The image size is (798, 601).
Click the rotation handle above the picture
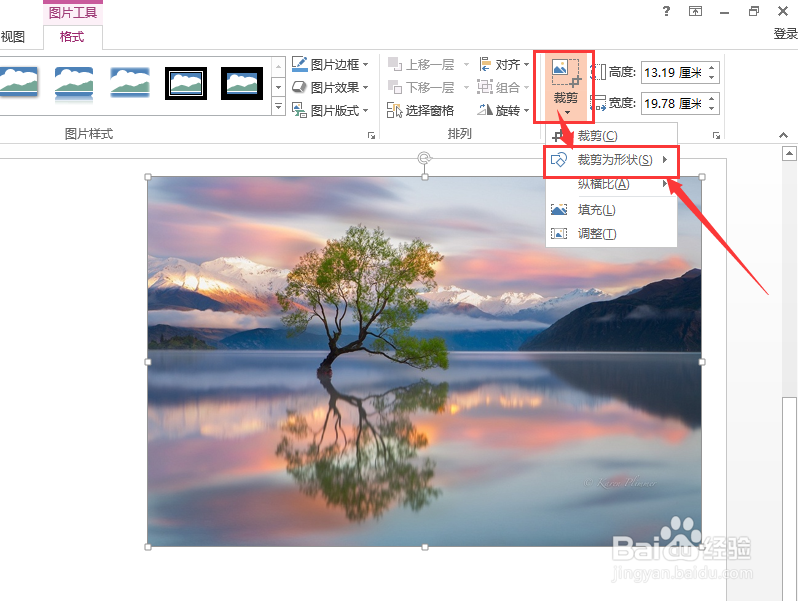coord(424,158)
